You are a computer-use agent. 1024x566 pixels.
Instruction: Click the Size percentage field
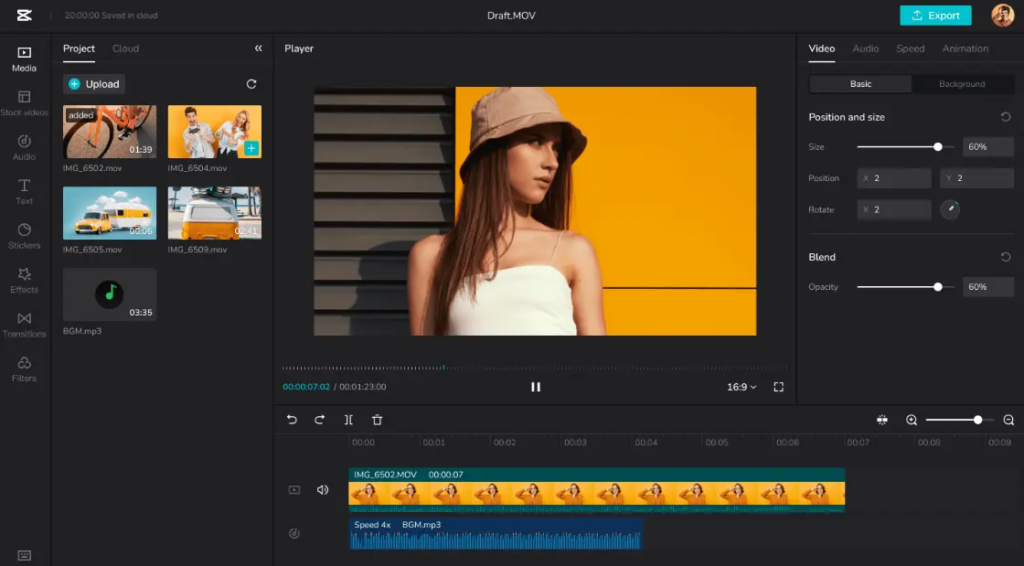988,147
